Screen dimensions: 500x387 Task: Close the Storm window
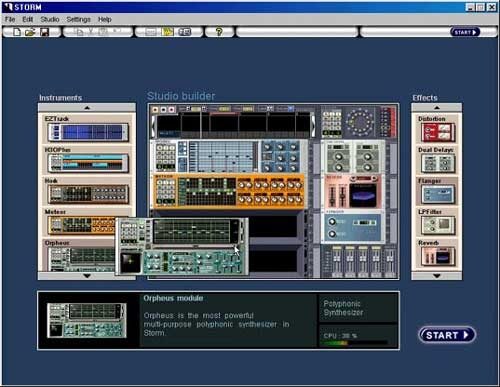tap(492, 7)
